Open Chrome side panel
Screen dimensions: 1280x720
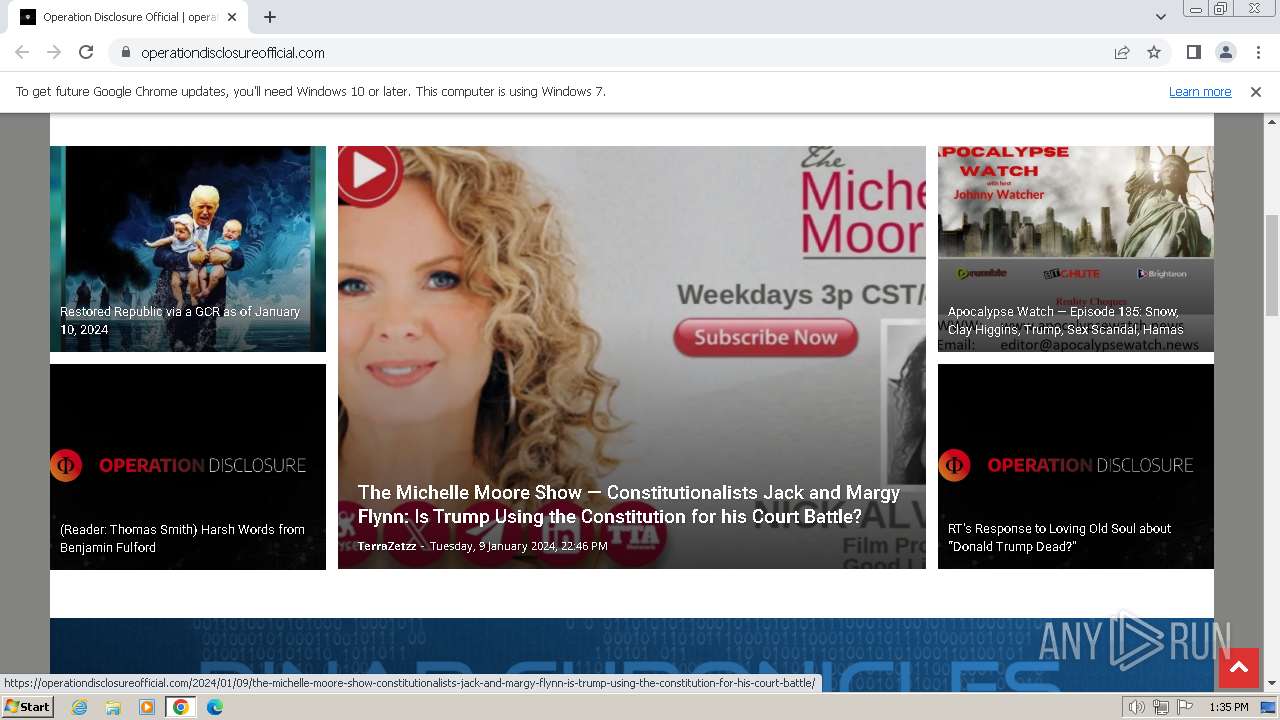[1193, 52]
